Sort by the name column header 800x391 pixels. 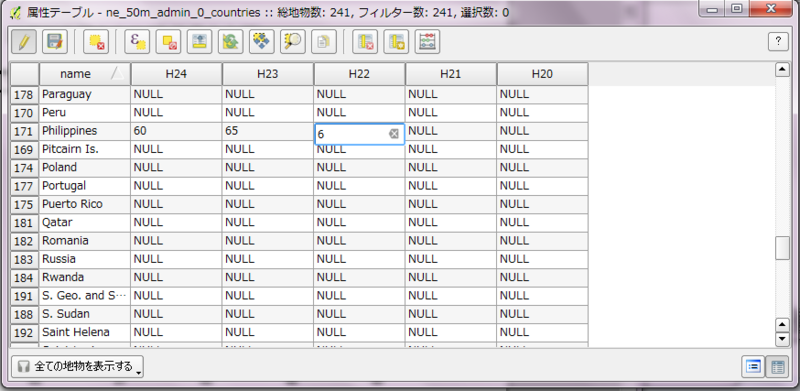85,74
